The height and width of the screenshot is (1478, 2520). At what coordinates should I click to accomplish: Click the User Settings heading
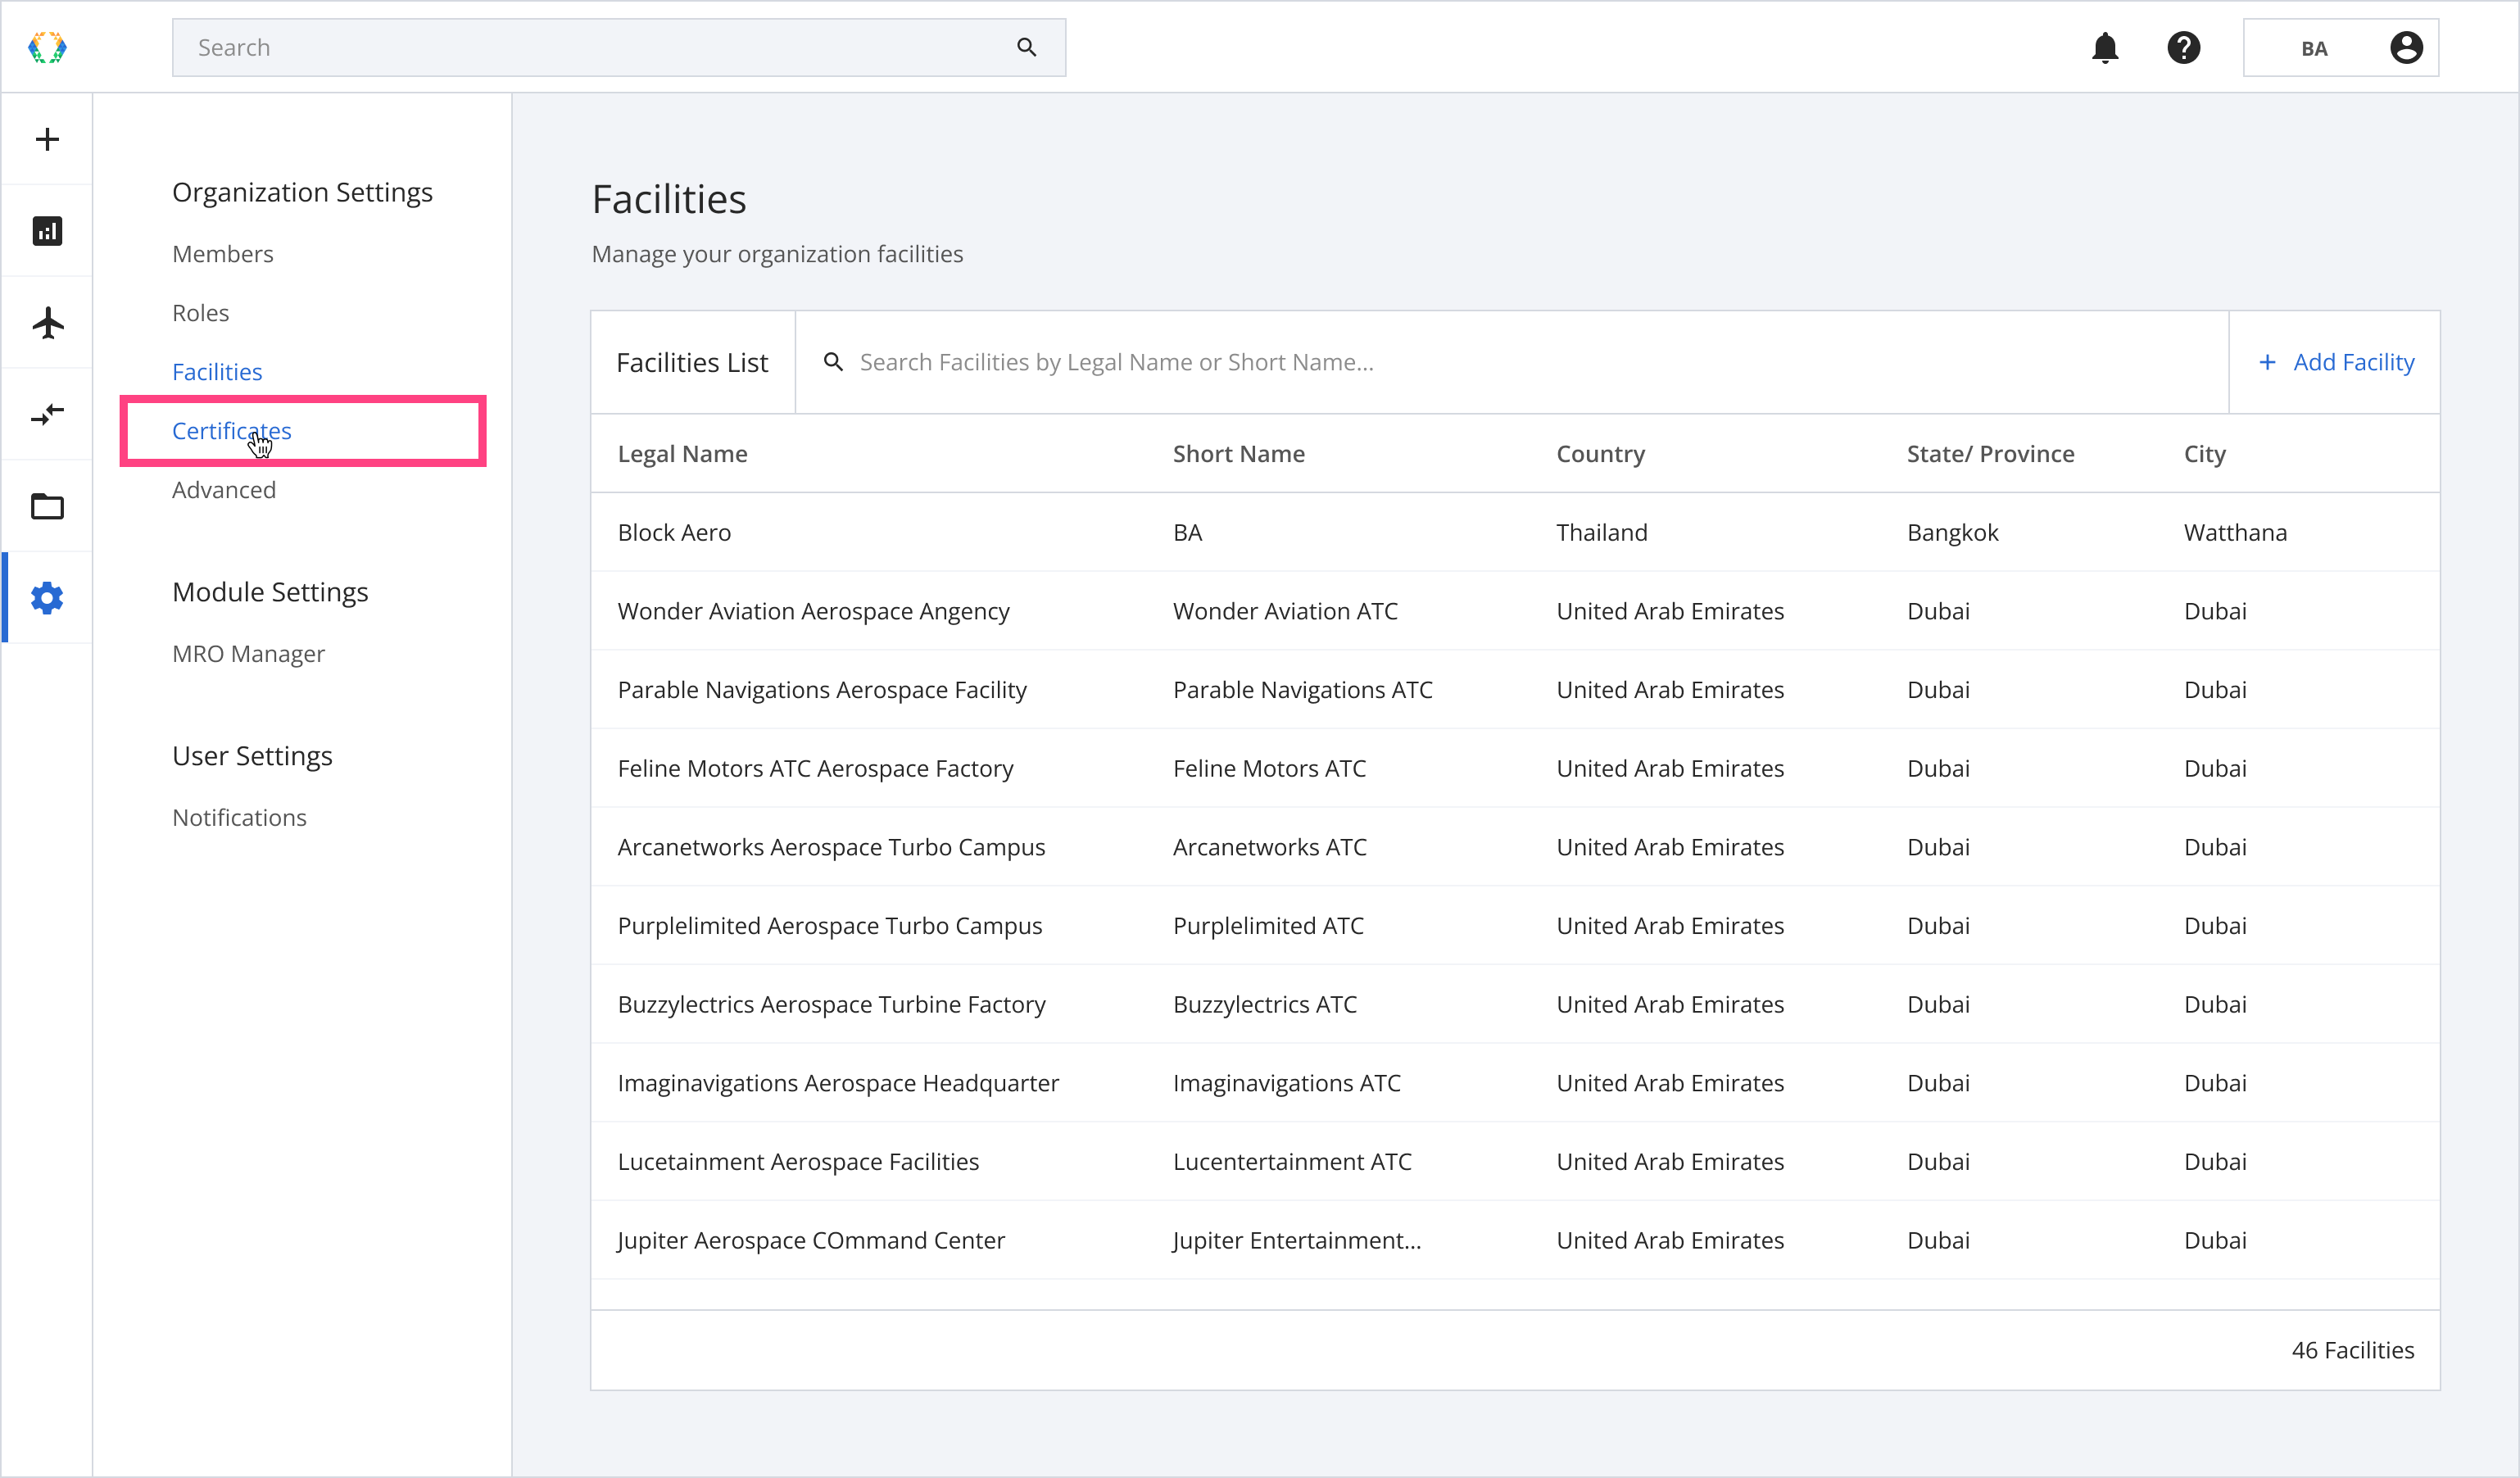pyautogui.click(x=253, y=756)
